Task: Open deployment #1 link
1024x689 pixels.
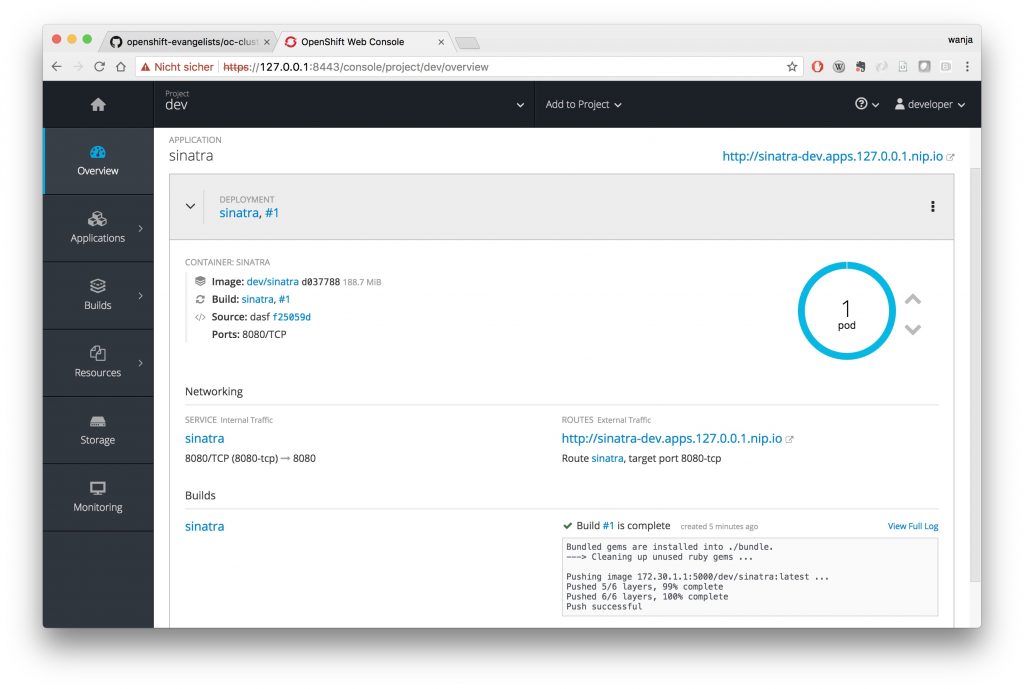Action: coord(272,213)
